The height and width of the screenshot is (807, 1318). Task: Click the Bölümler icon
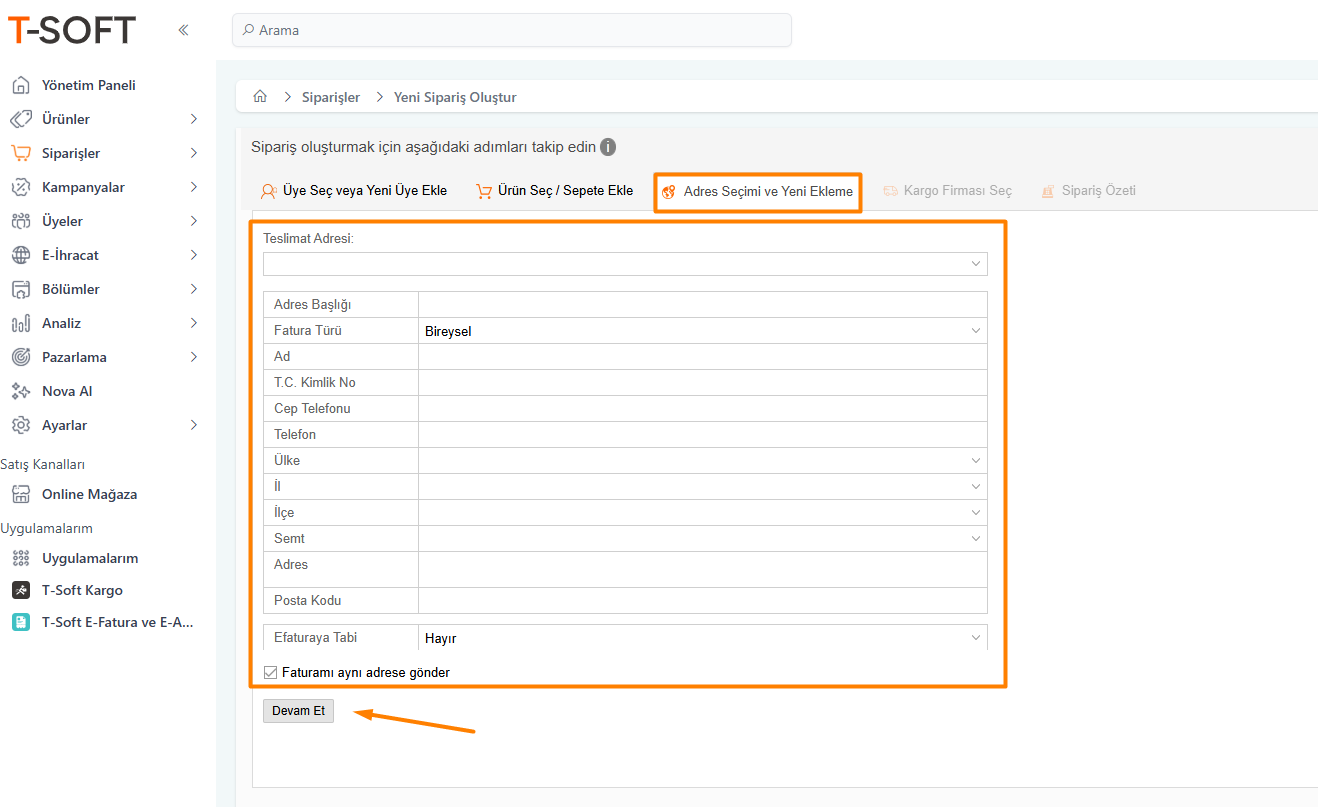point(21,289)
